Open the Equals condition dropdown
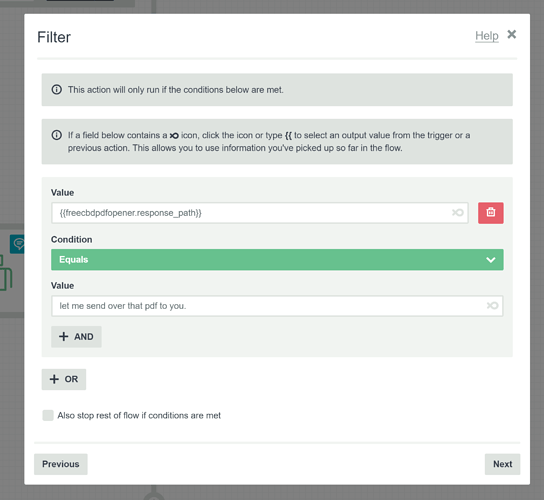 (x=277, y=260)
